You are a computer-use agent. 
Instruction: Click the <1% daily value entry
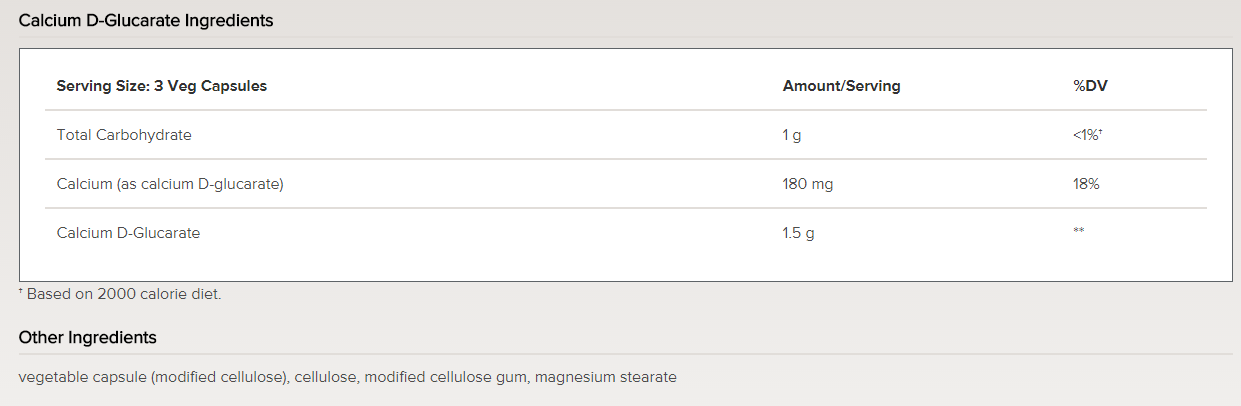1086,135
